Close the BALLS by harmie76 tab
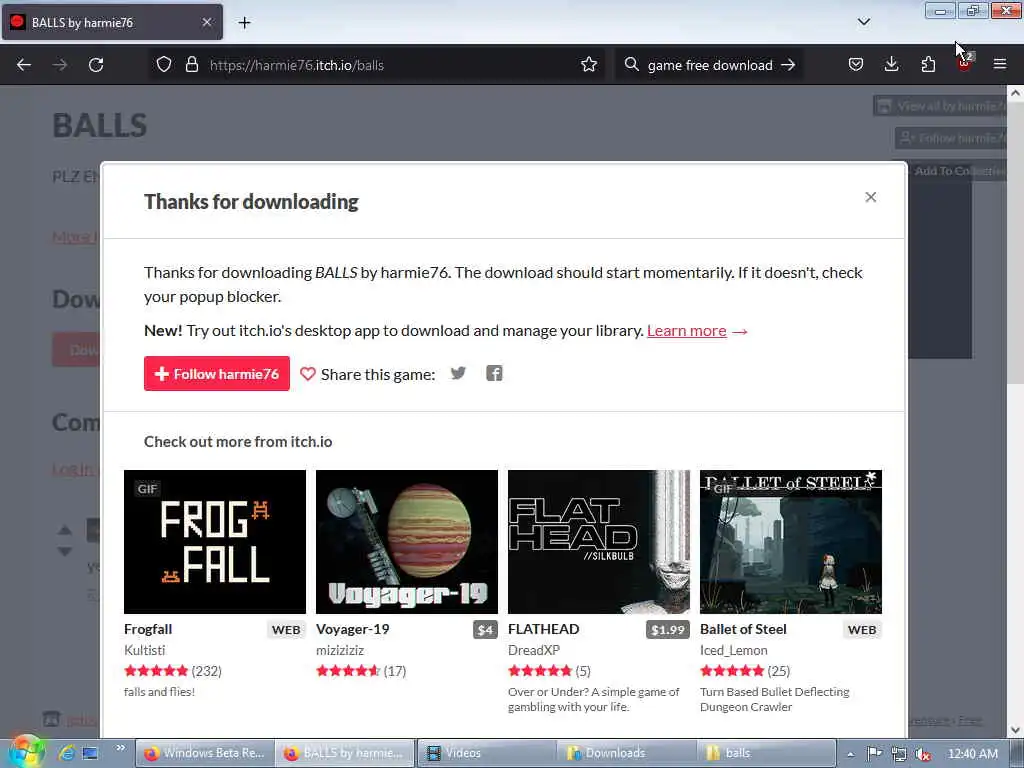The width and height of the screenshot is (1024, 768). pyautogui.click(x=207, y=22)
